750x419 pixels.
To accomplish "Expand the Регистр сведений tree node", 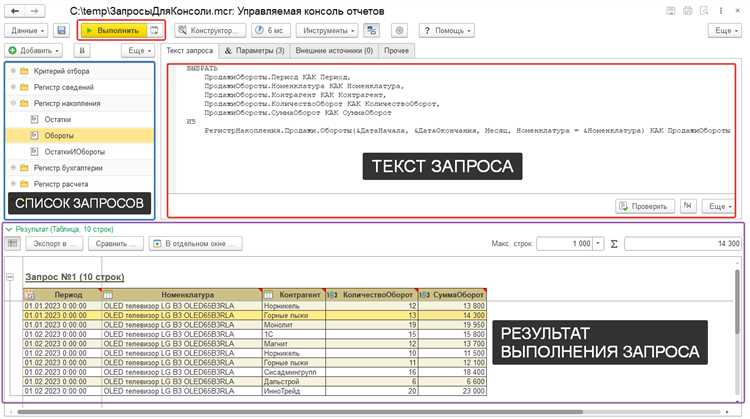I will click(13, 87).
